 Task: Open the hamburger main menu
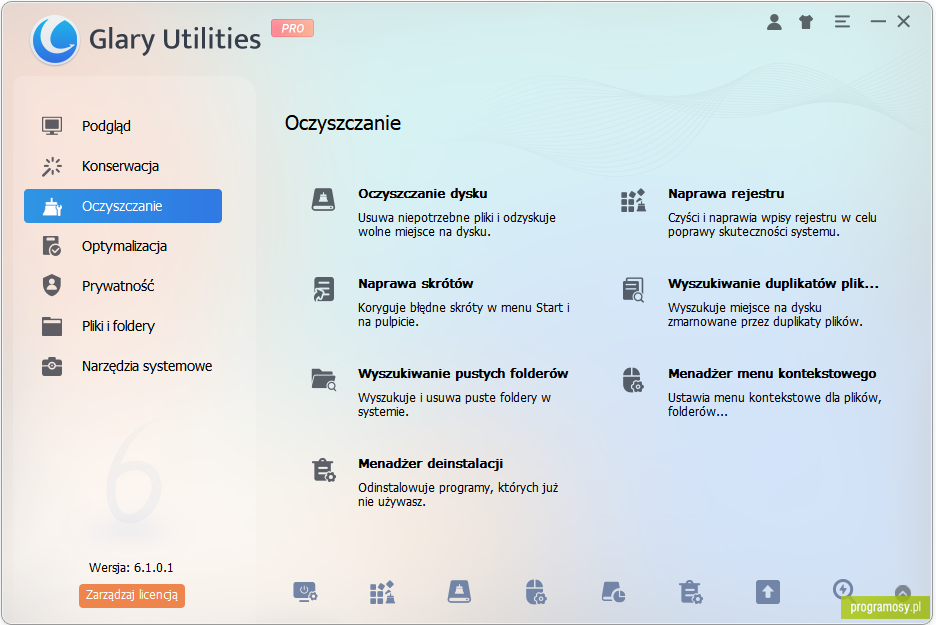coord(842,22)
